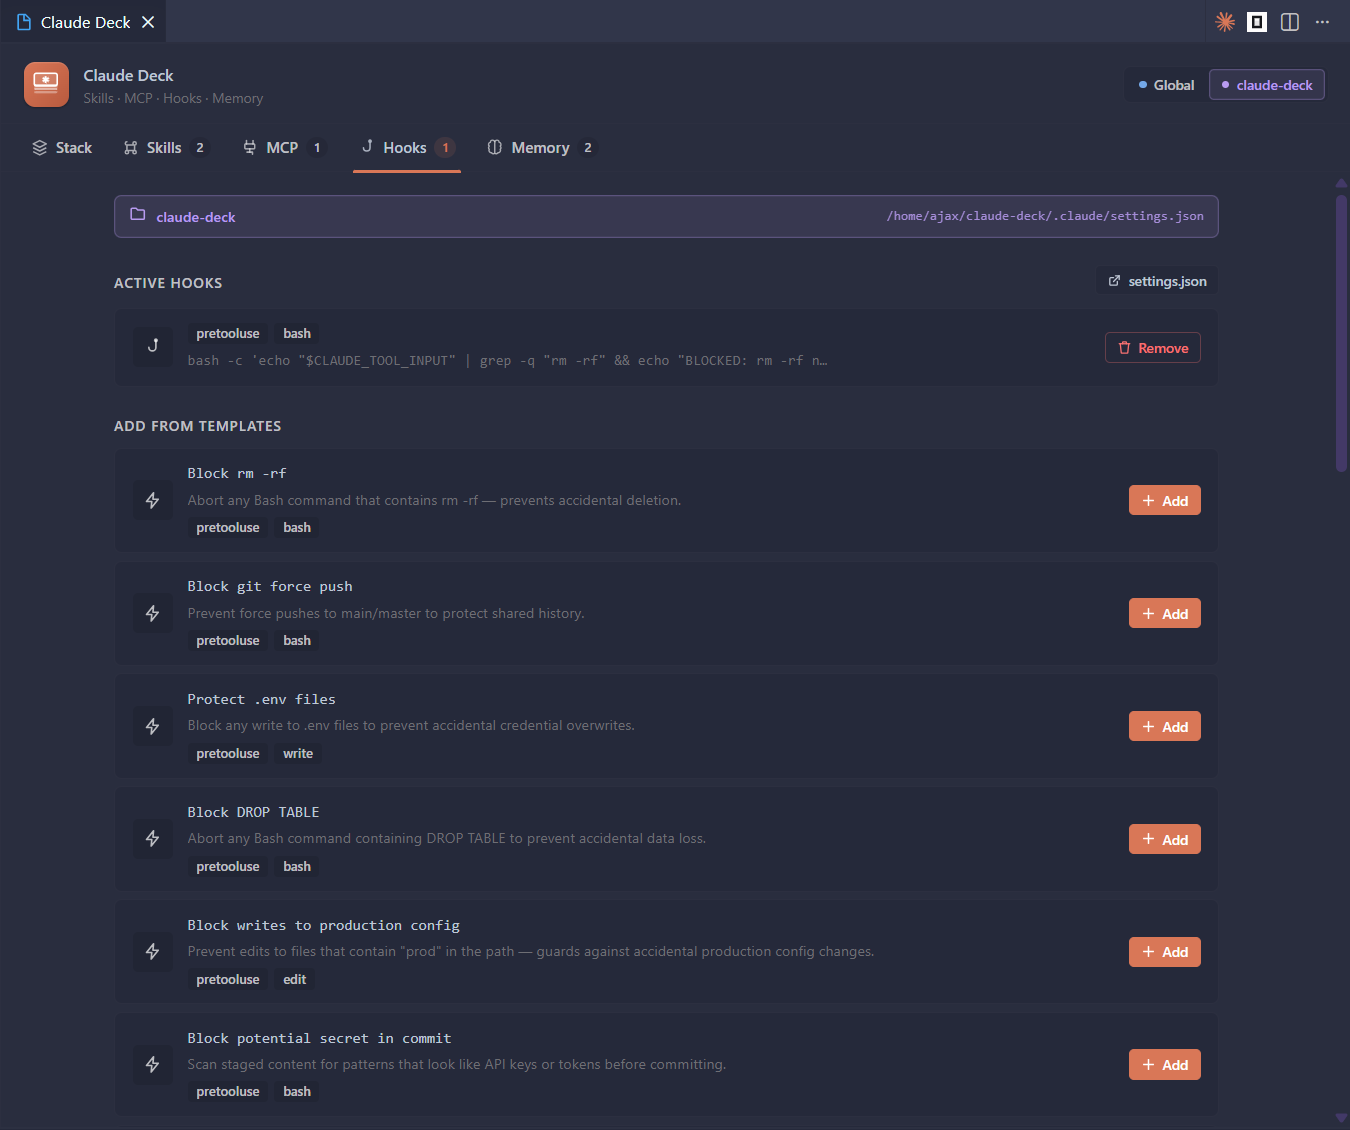Viewport: 1350px width, 1130px height.
Task: Select the Global scope toggle
Action: coord(1166,85)
